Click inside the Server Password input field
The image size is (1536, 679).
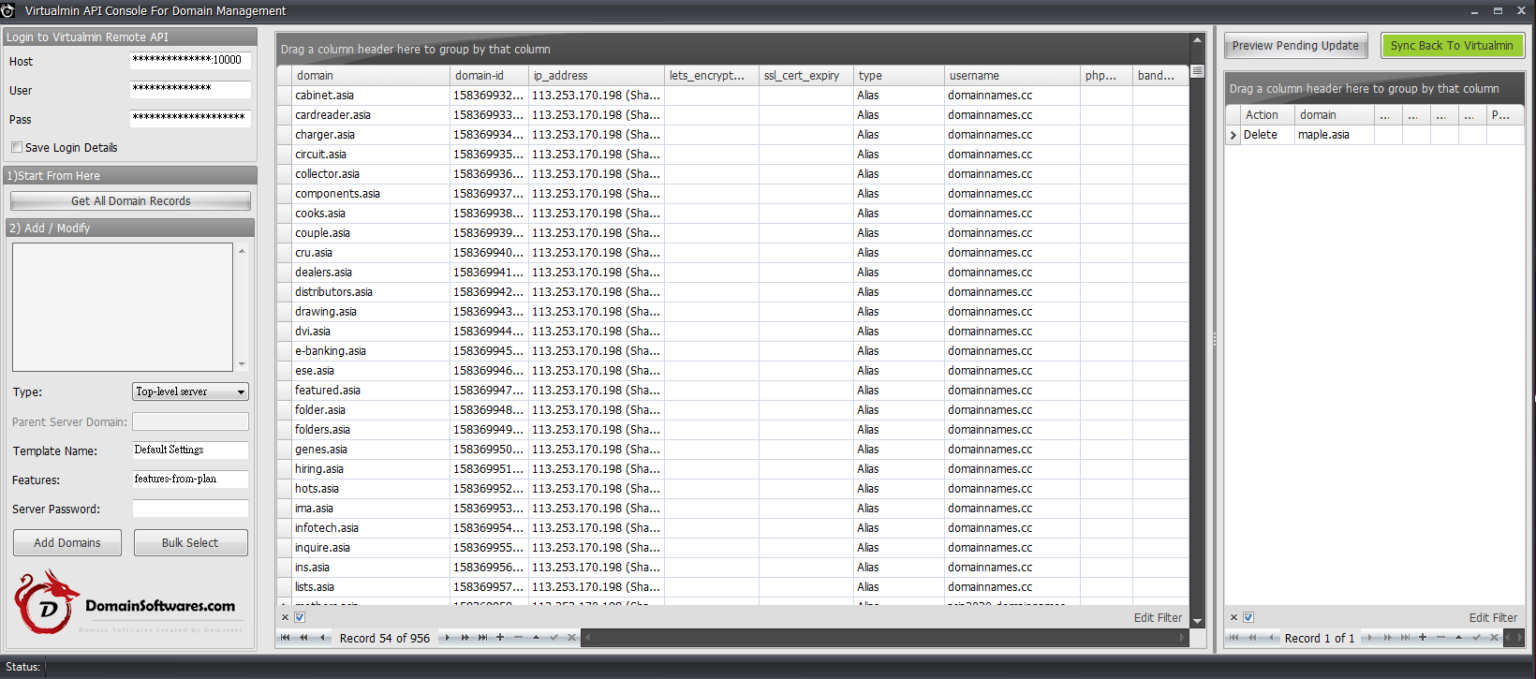click(x=190, y=508)
